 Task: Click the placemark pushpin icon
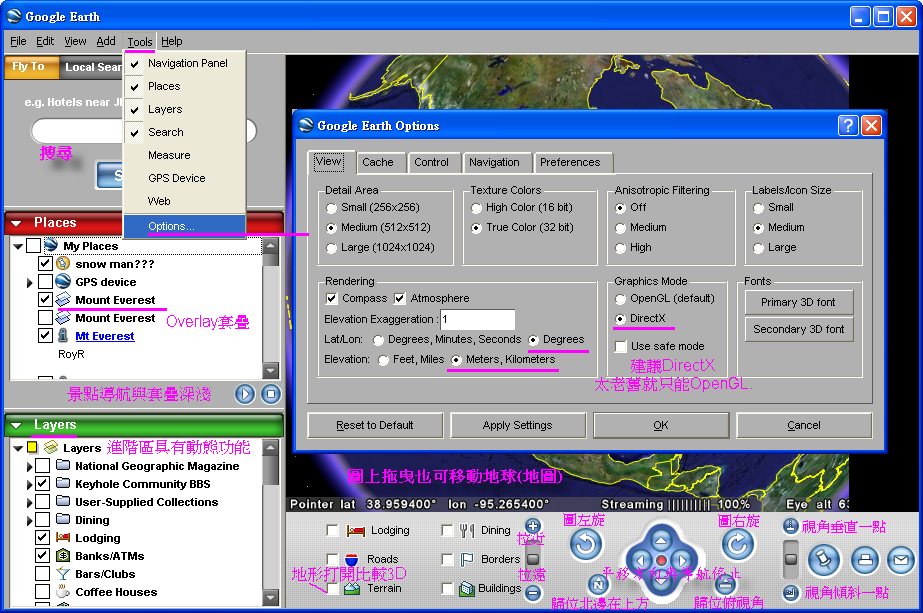coord(824,560)
